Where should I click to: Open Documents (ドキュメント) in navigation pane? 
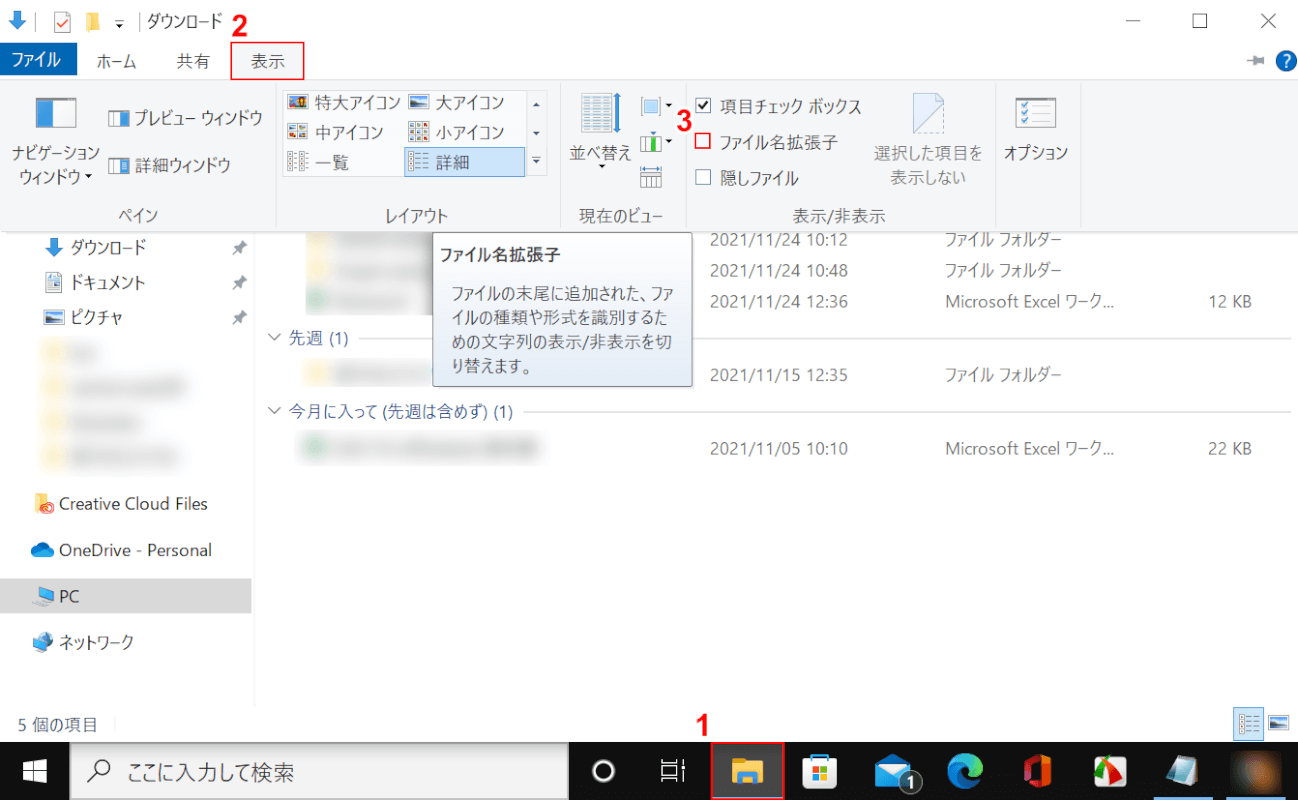click(96, 282)
